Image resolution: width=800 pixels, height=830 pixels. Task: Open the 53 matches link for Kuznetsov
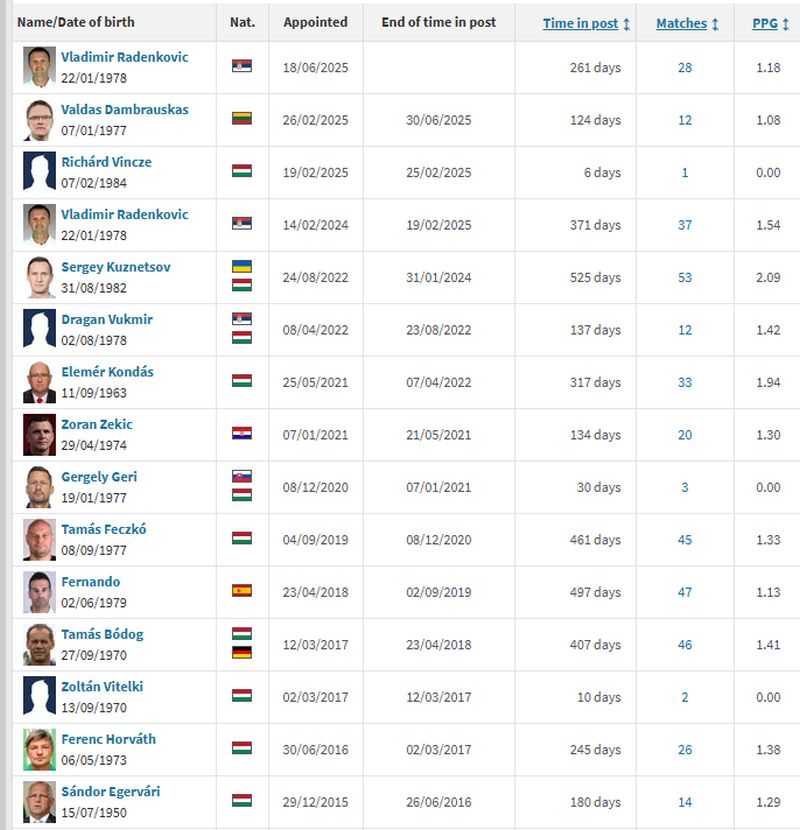[x=685, y=277]
